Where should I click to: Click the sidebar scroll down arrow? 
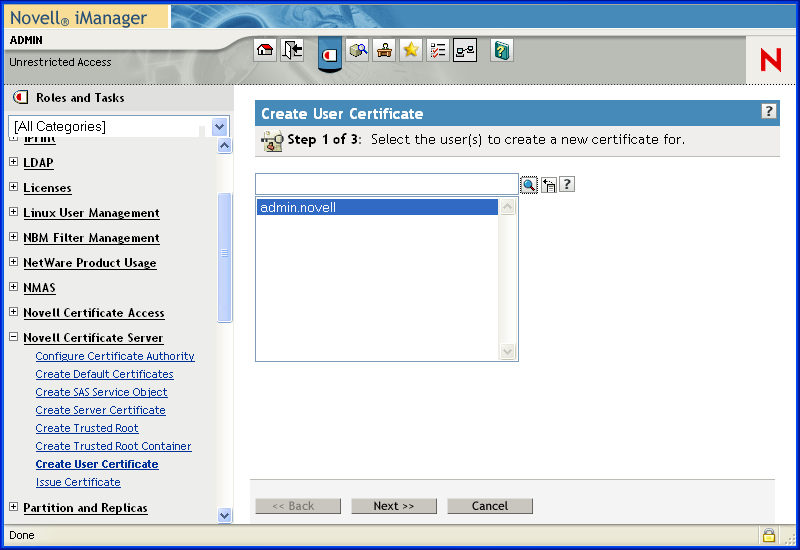[224, 515]
